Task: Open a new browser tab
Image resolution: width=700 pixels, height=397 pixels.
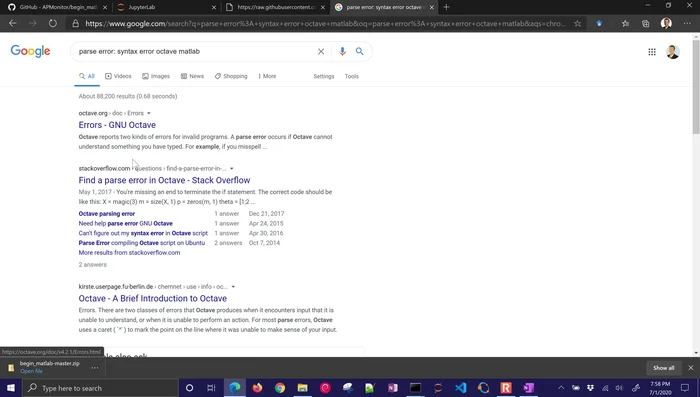Action: tap(446, 7)
